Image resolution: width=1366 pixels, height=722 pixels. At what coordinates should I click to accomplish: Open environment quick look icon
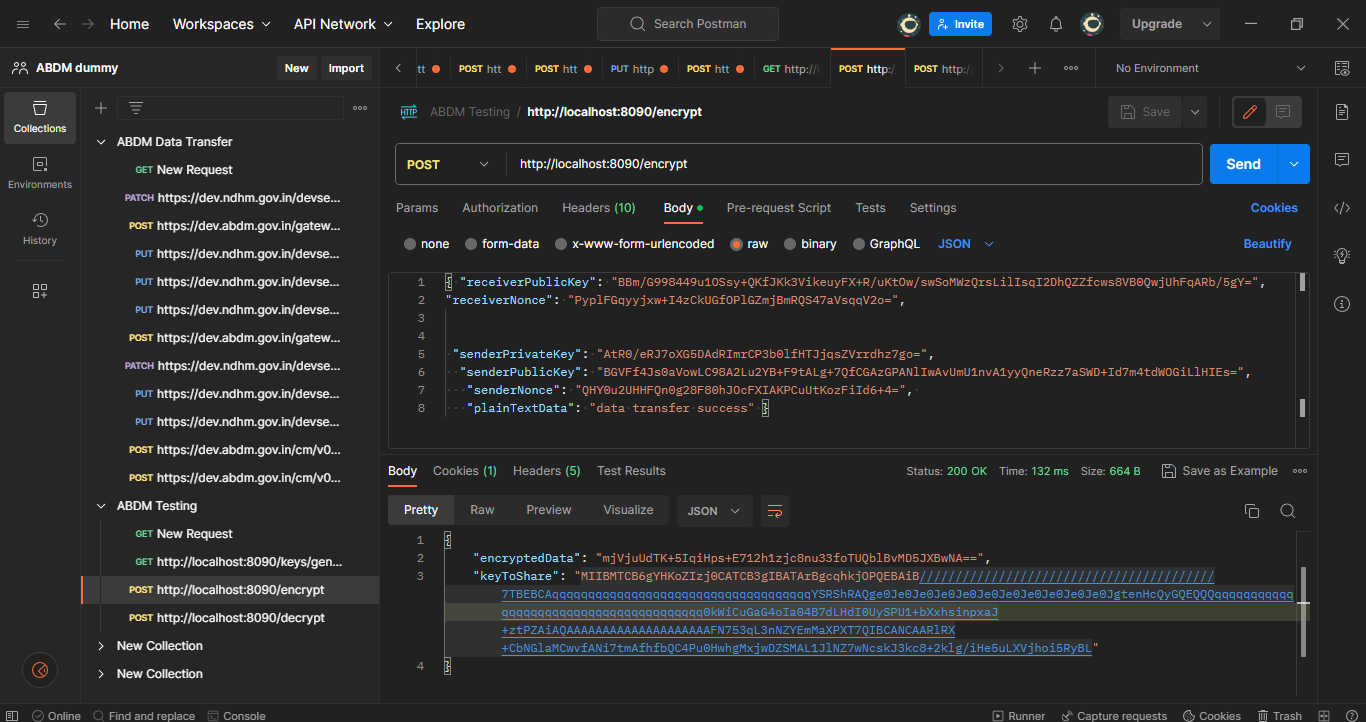(1342, 68)
